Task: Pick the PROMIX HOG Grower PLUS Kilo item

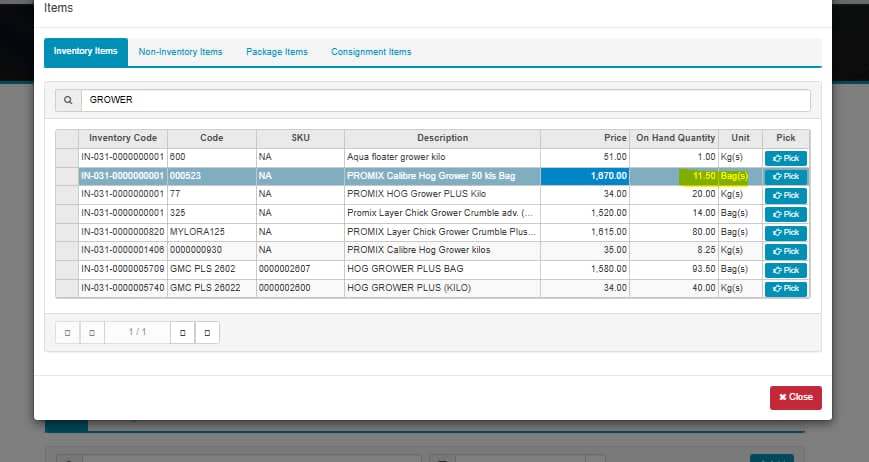Action: click(x=785, y=195)
